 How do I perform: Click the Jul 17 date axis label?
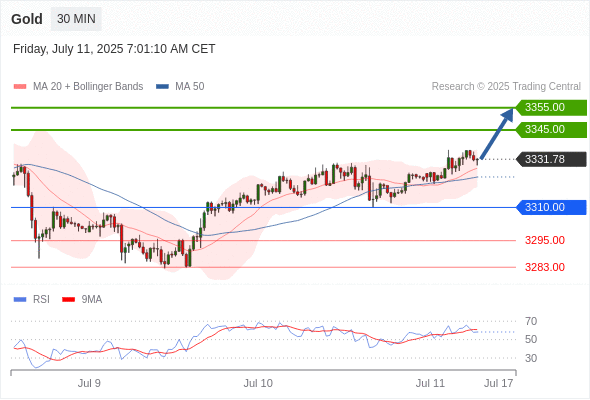pos(499,383)
